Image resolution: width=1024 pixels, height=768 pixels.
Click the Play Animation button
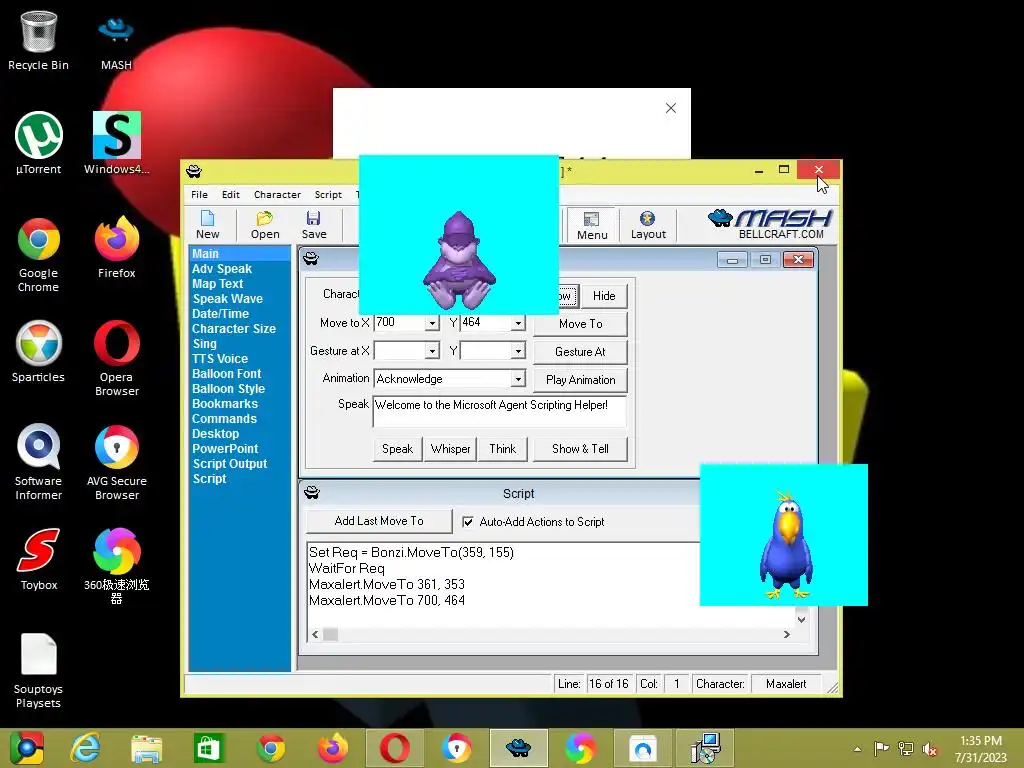[x=580, y=380]
